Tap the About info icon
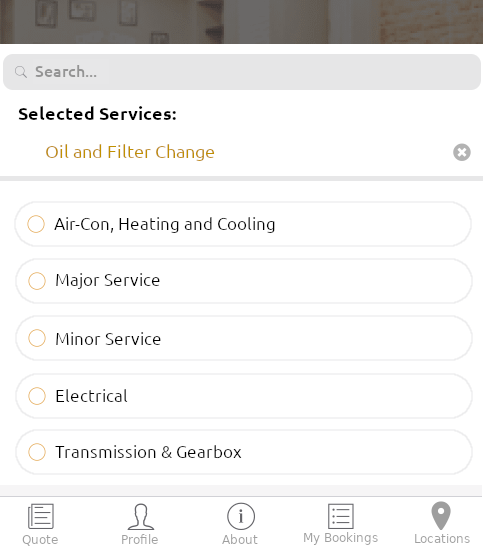483x556 pixels. tap(241, 516)
